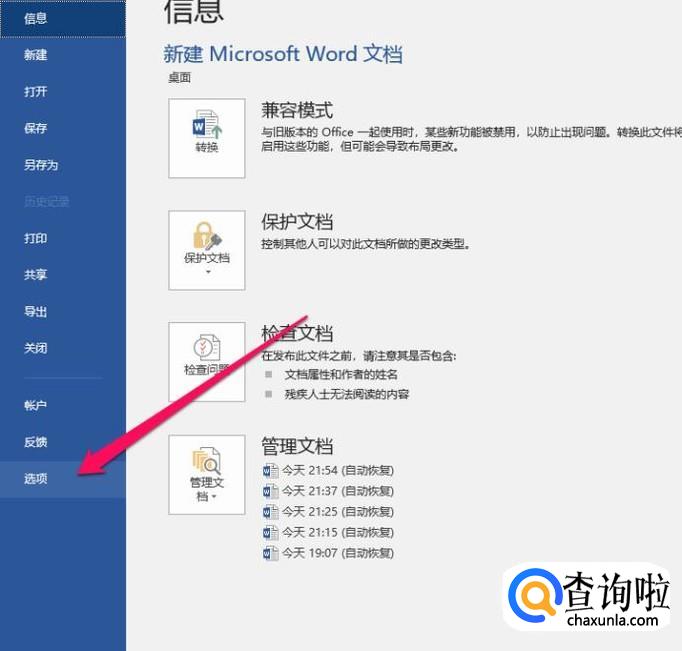Open the 反馈 page
Image resolution: width=682 pixels, height=651 pixels.
(x=63, y=442)
